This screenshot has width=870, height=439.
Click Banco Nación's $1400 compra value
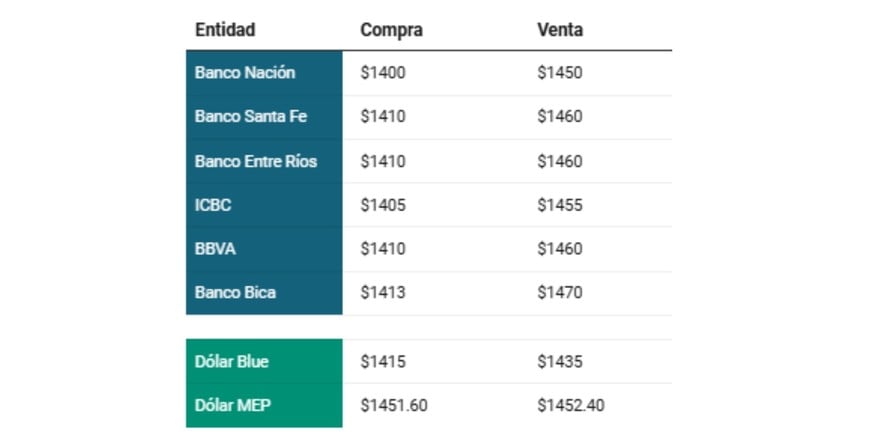click(383, 72)
